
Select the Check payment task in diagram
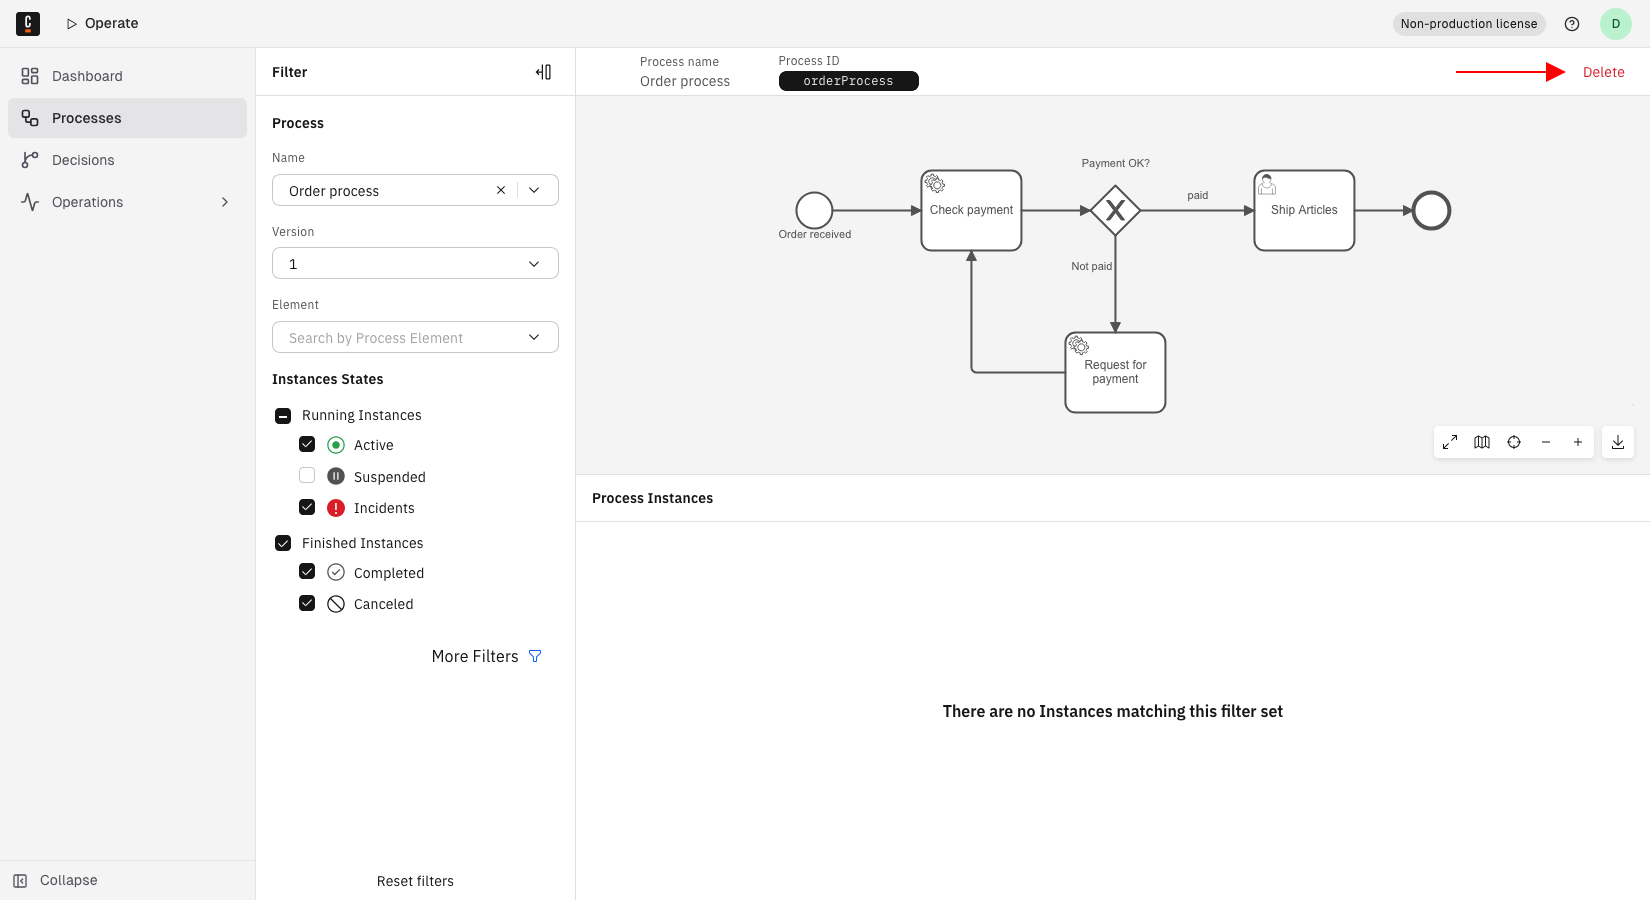tap(971, 210)
